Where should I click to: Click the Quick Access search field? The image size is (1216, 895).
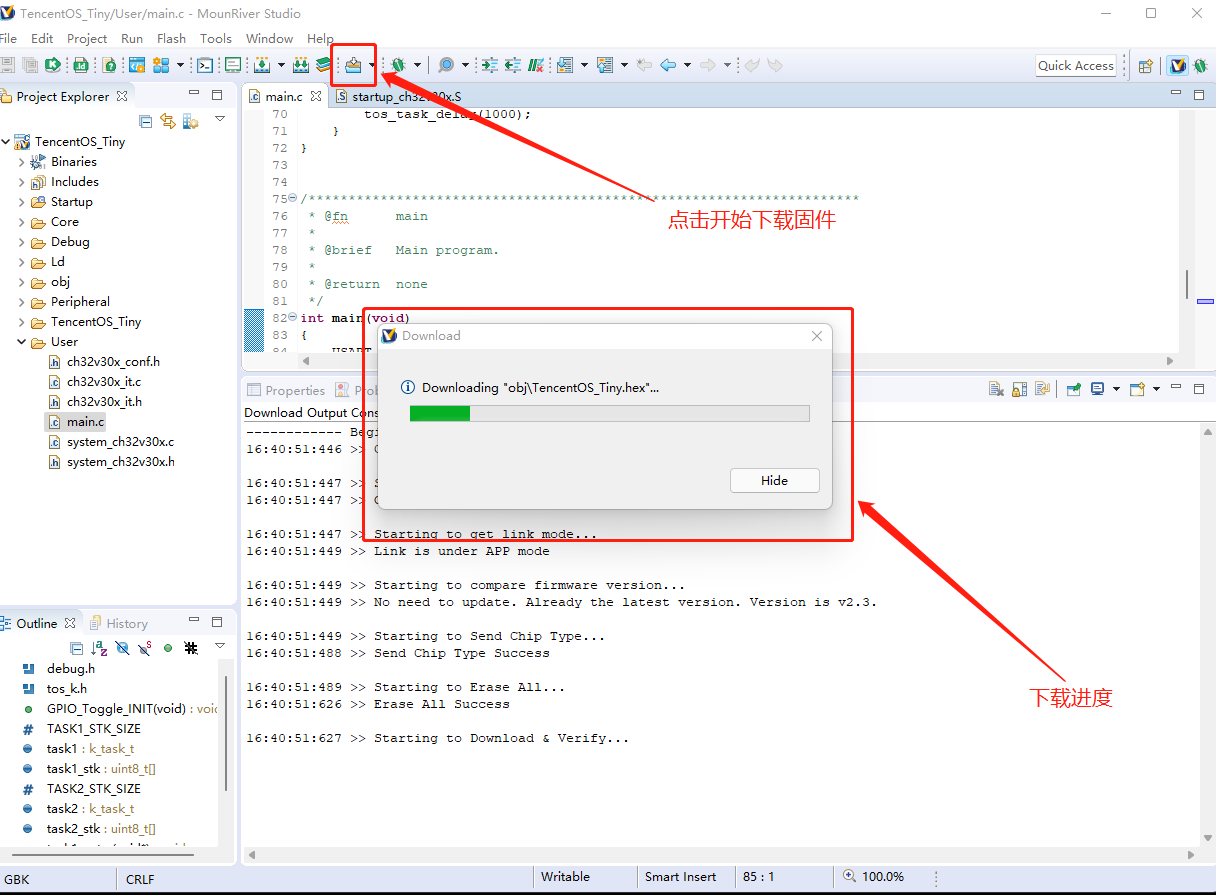[1076, 66]
